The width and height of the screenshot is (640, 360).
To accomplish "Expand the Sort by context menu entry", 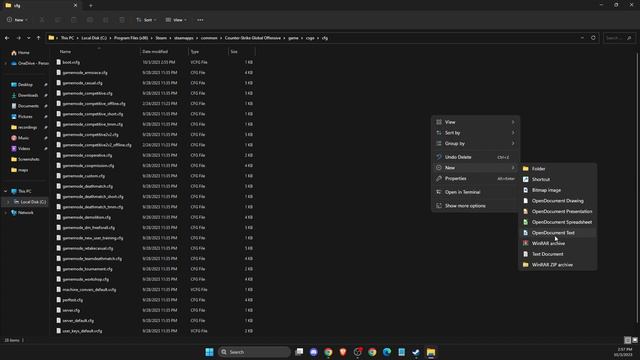I will pyautogui.click(x=475, y=133).
